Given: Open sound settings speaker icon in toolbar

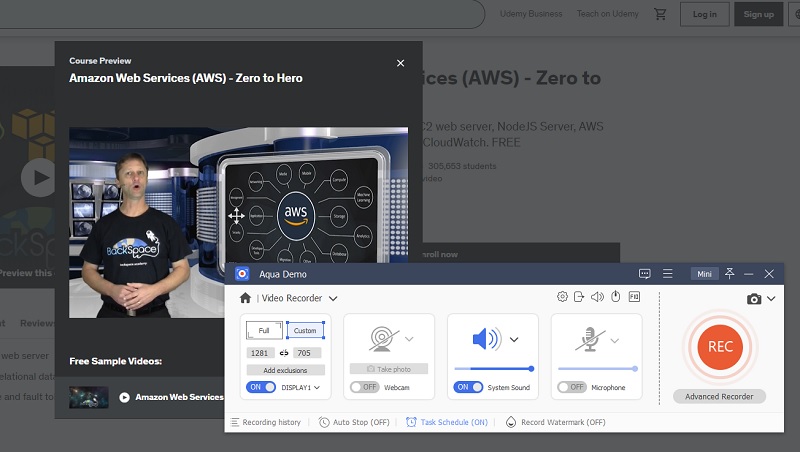Looking at the screenshot, I should pos(597,296).
